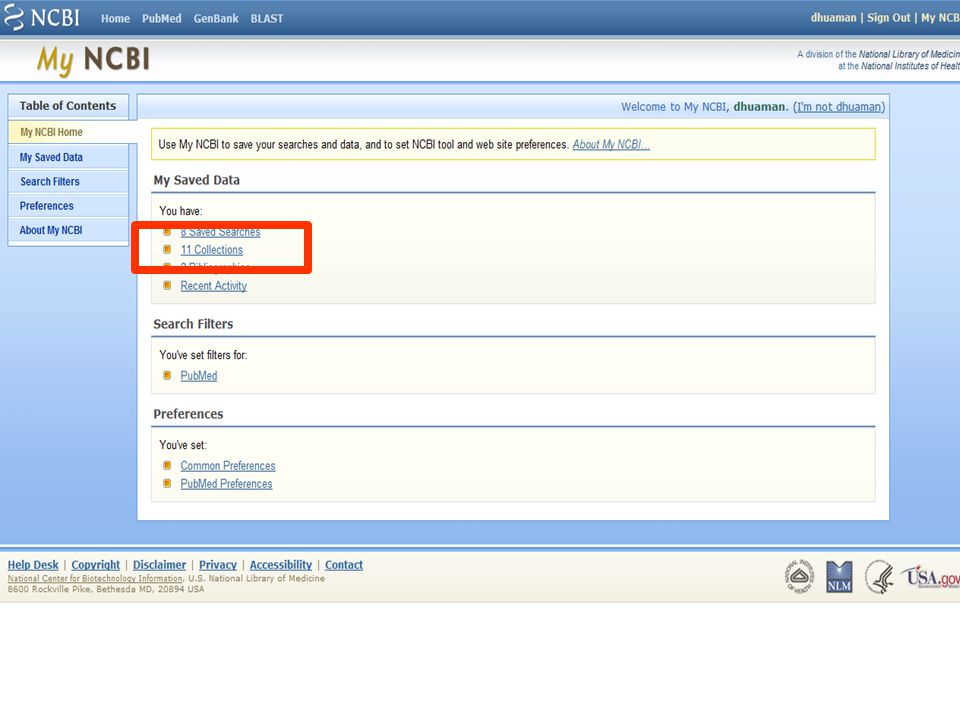Click bullet icon beside PubMed Preferences
960x720 pixels.
coord(167,483)
